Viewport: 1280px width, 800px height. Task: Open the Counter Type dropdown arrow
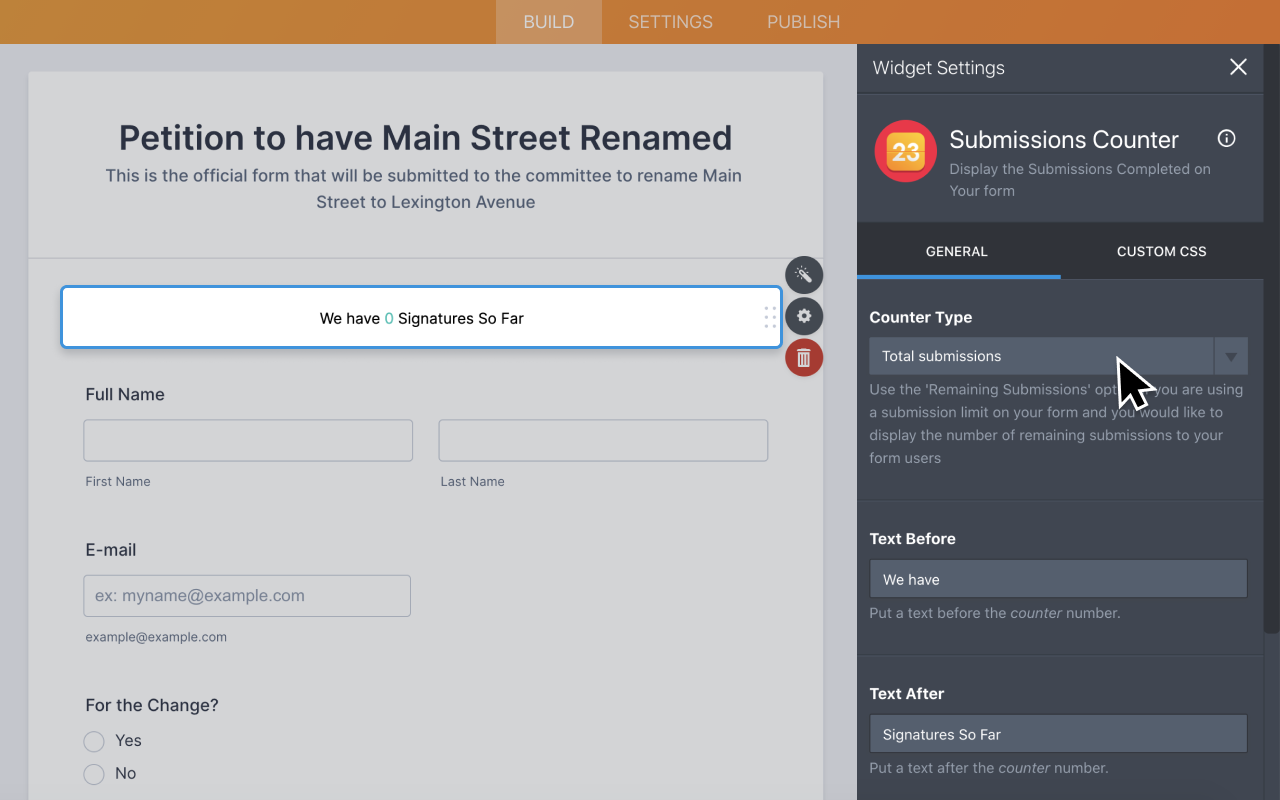pos(1231,355)
